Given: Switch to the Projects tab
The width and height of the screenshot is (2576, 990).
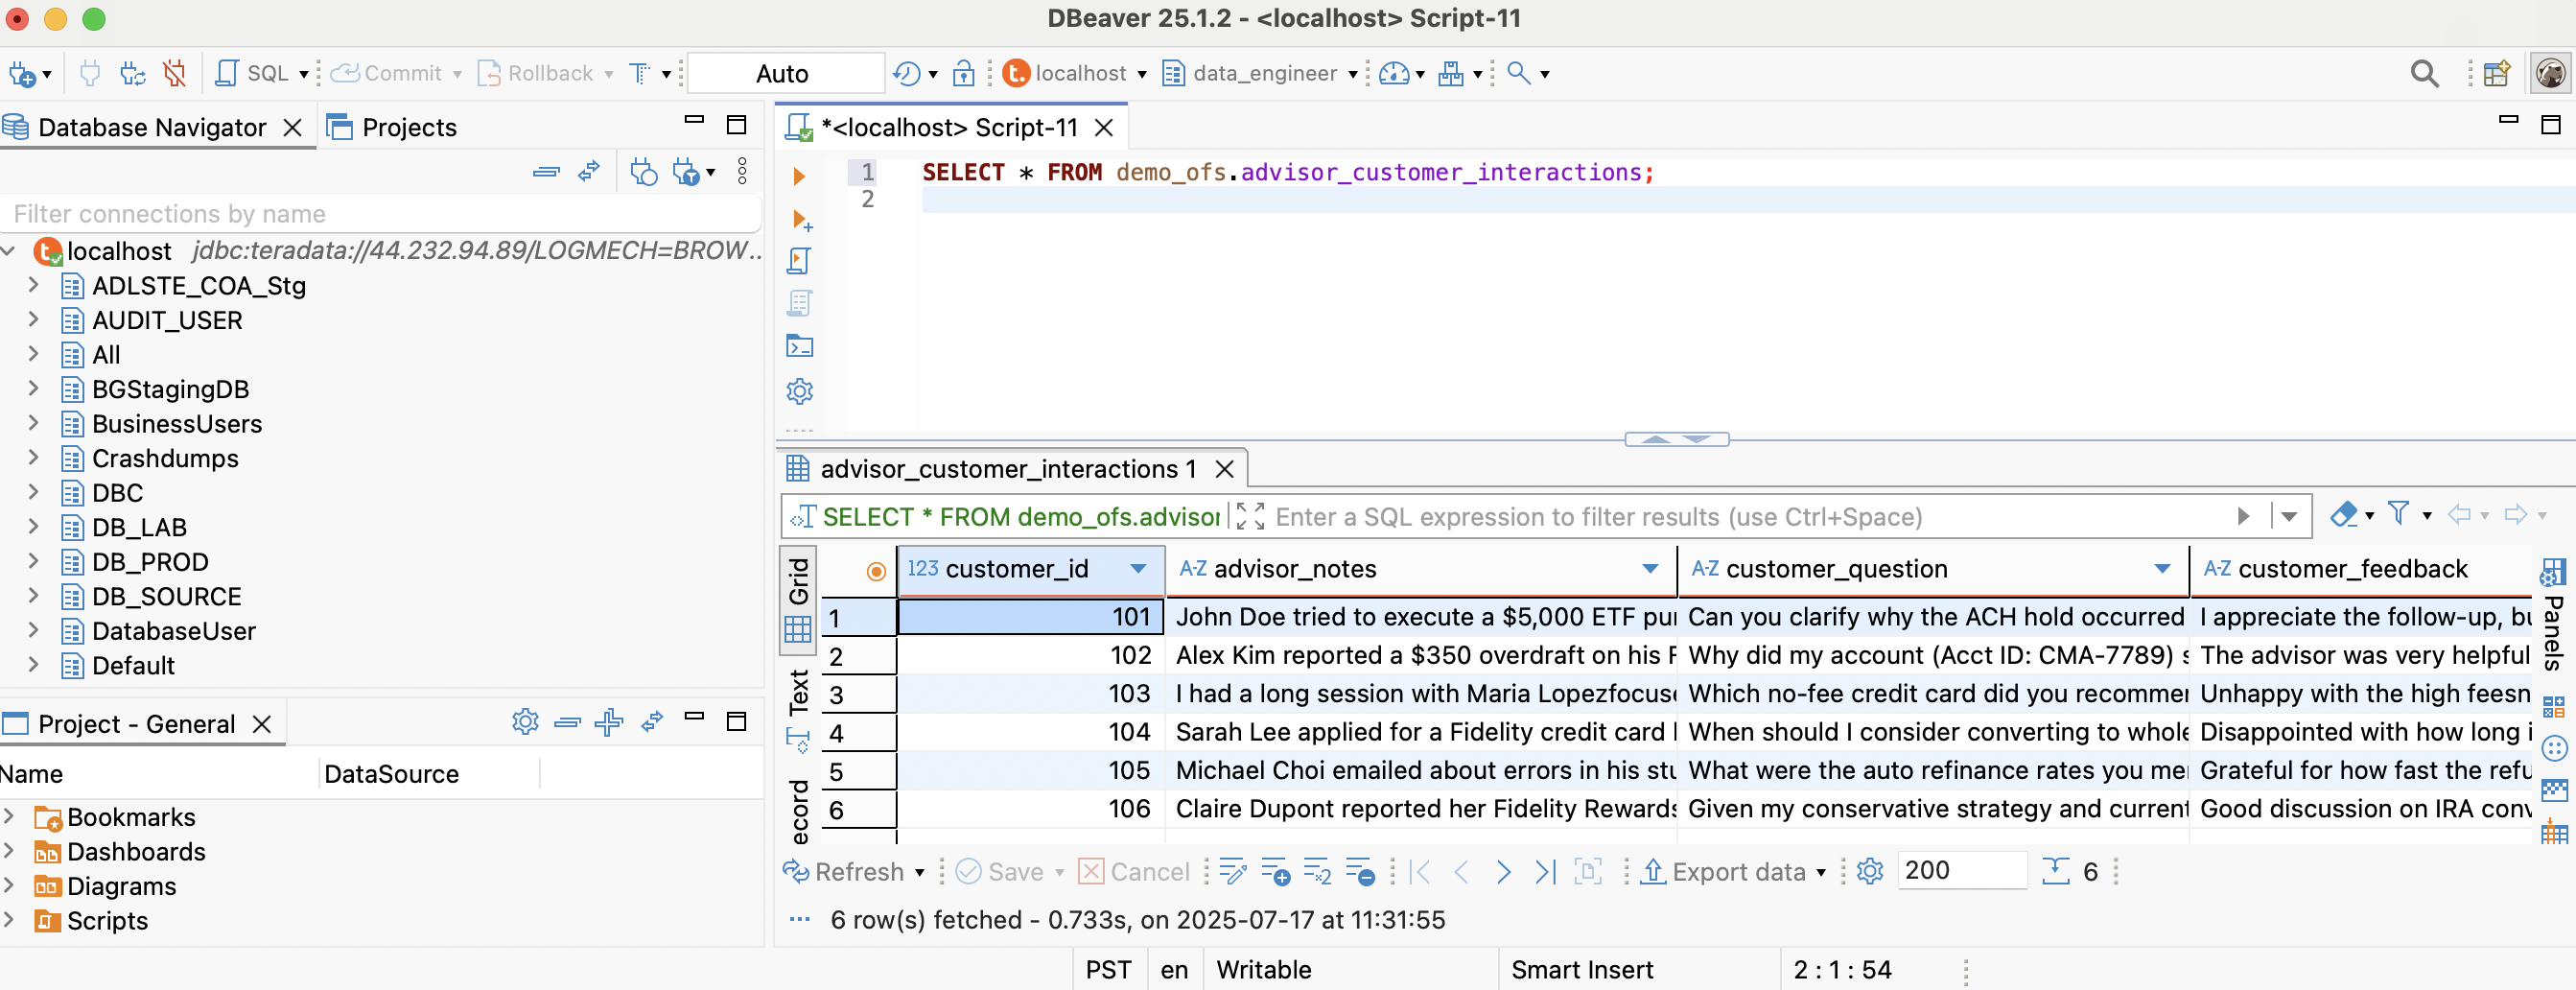Looking at the screenshot, I should (392, 128).
